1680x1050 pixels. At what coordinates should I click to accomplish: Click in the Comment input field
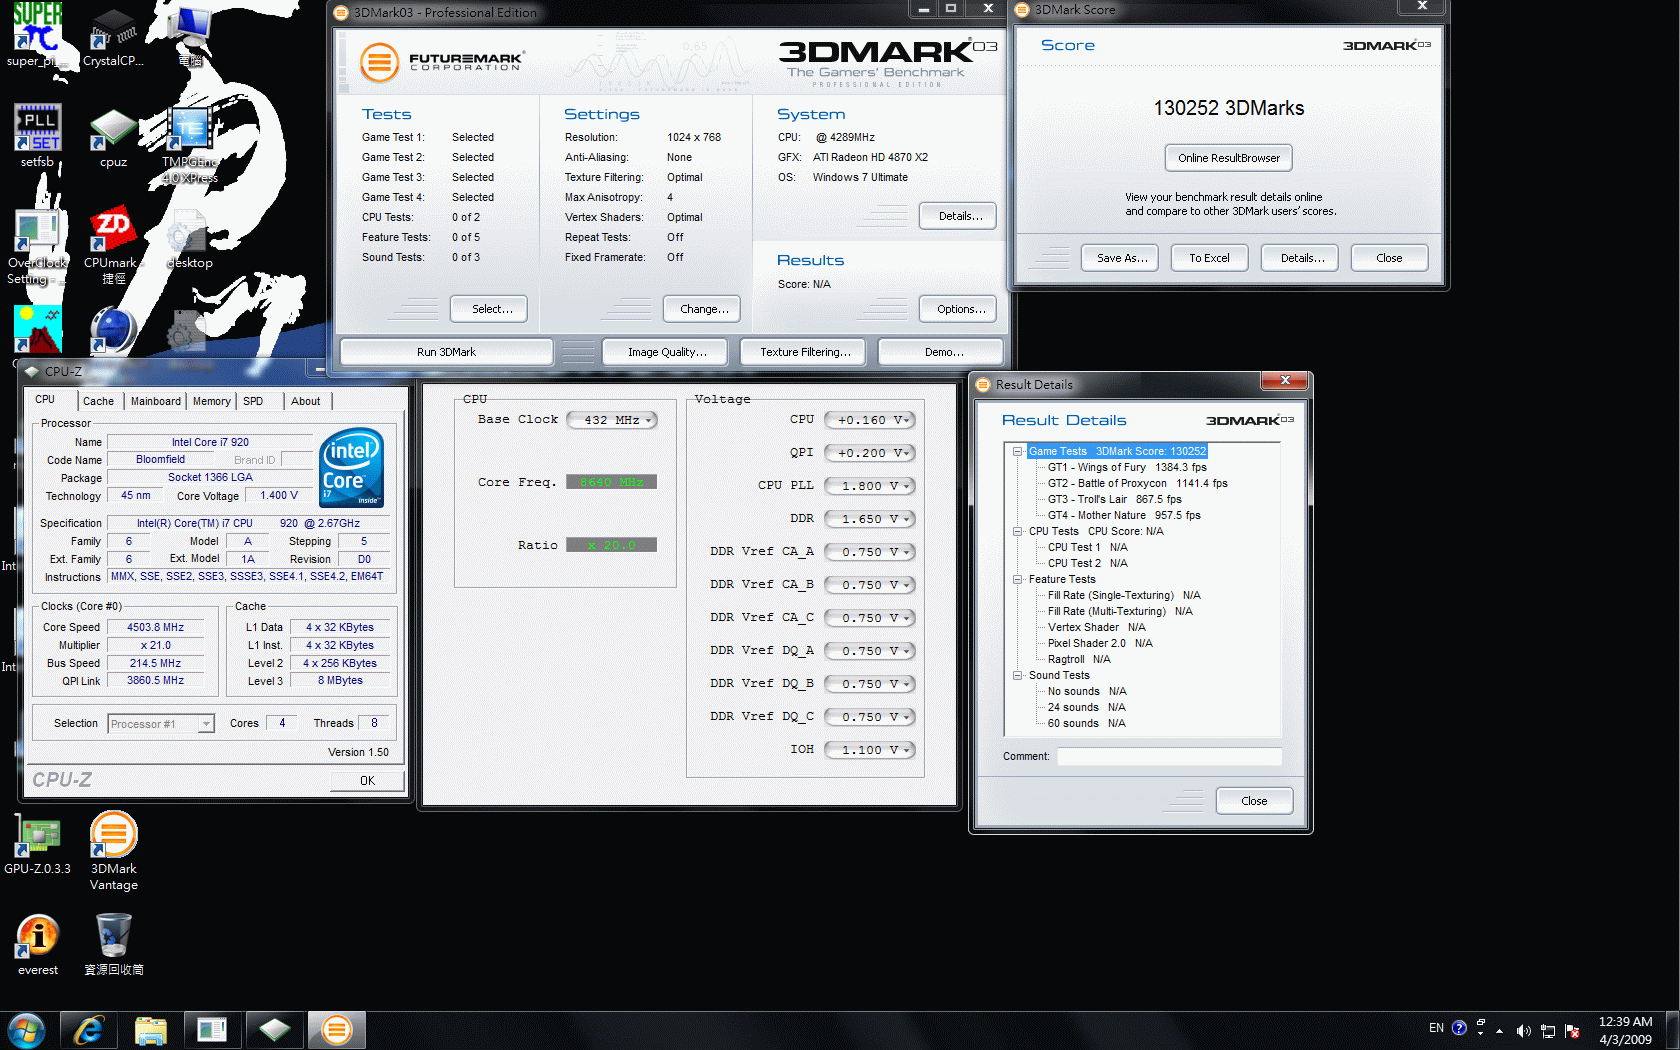point(1169,757)
